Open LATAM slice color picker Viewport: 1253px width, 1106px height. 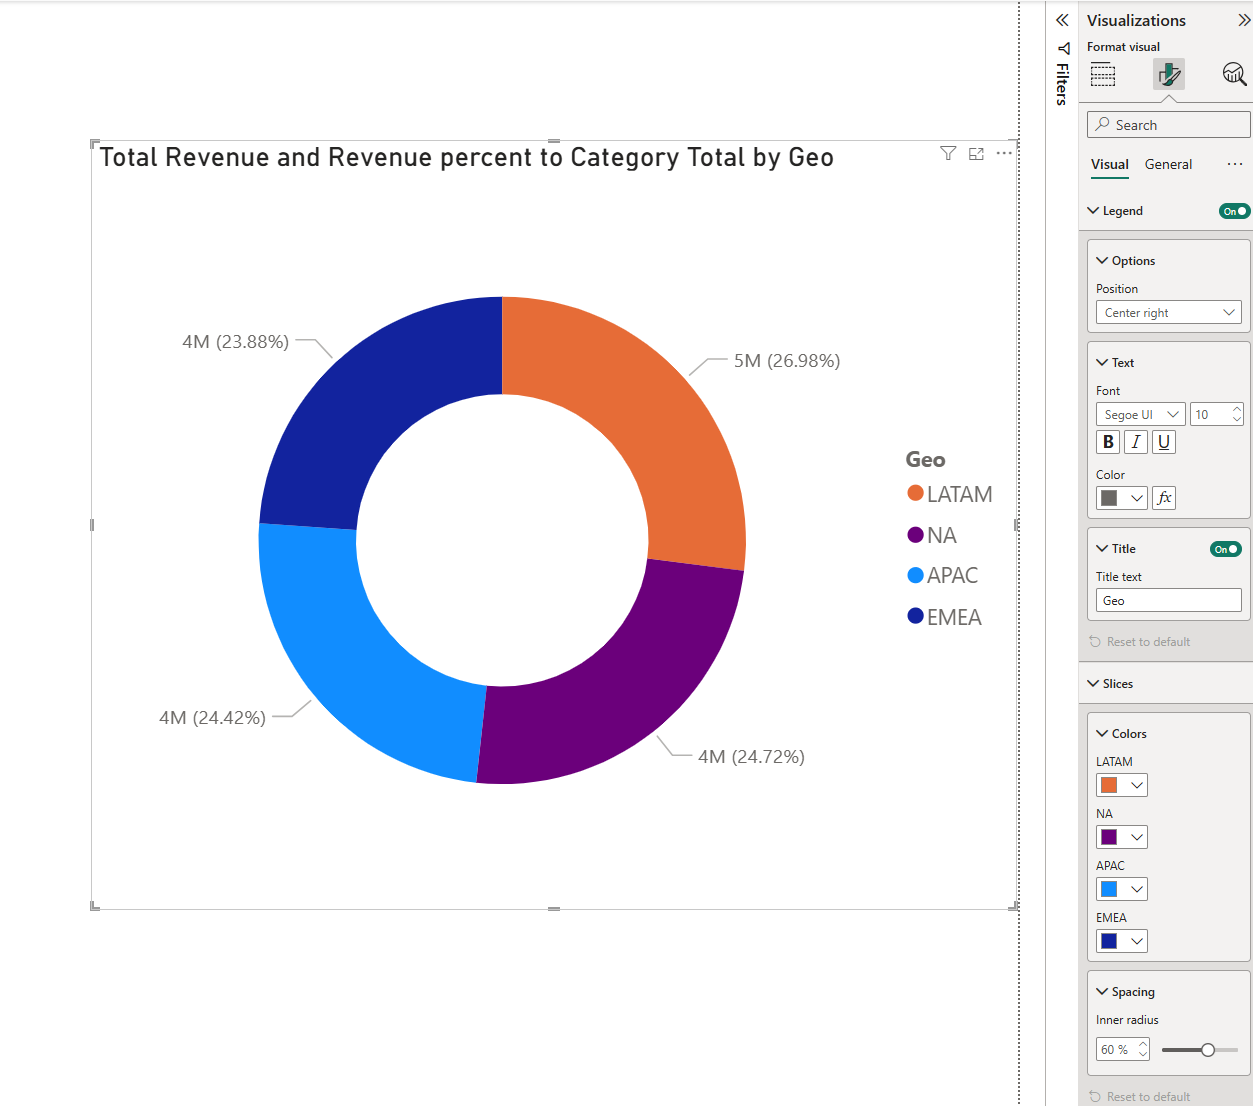1122,785
